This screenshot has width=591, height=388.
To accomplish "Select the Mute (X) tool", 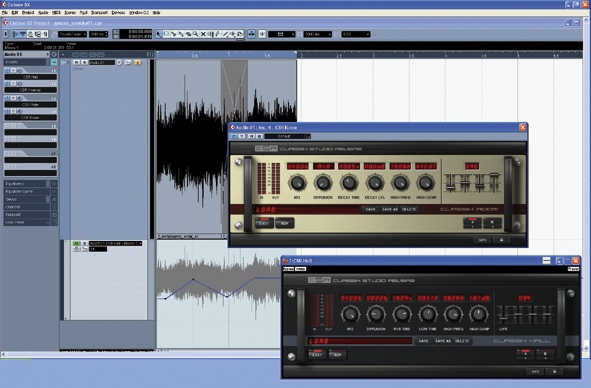I will pos(203,34).
